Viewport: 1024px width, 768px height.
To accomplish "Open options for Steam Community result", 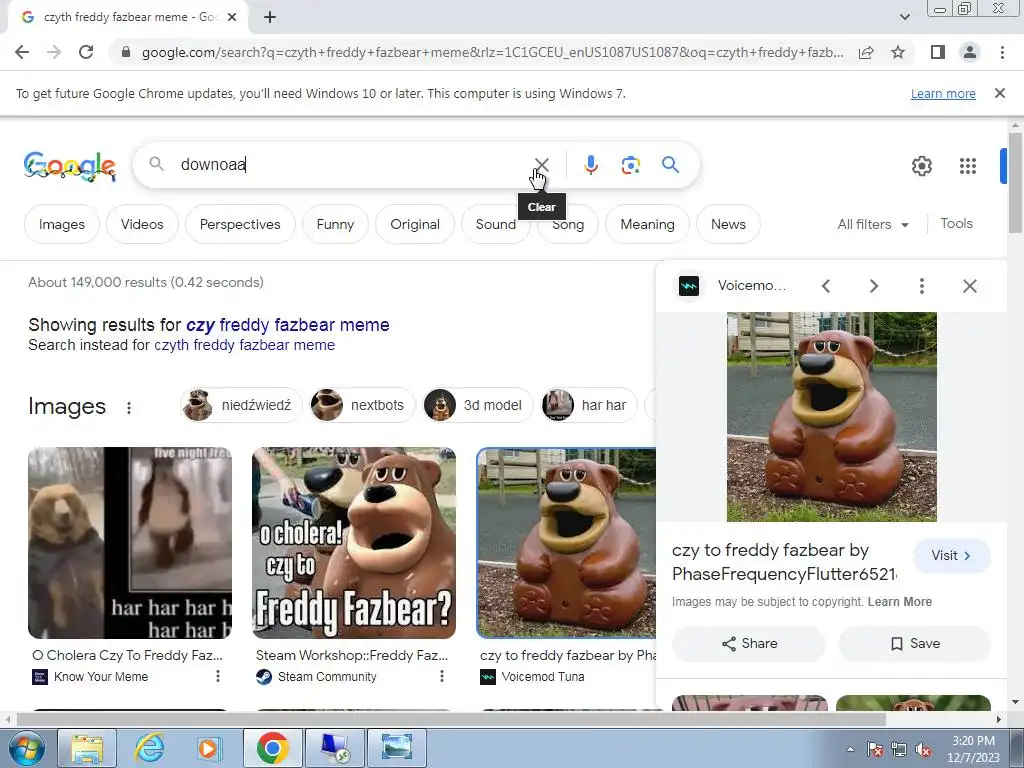I will click(441, 677).
